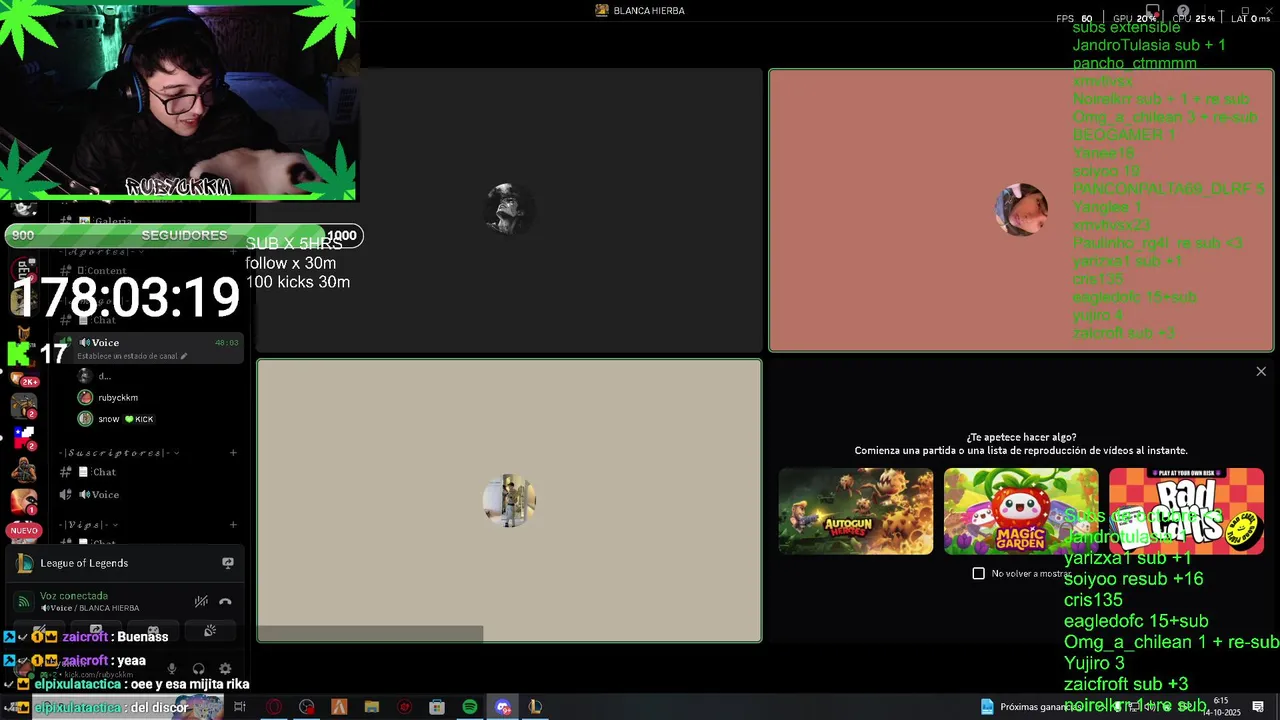Viewport: 1280px width, 720px height.
Task: Add channel to Suscriptores category with plus
Action: 233,453
